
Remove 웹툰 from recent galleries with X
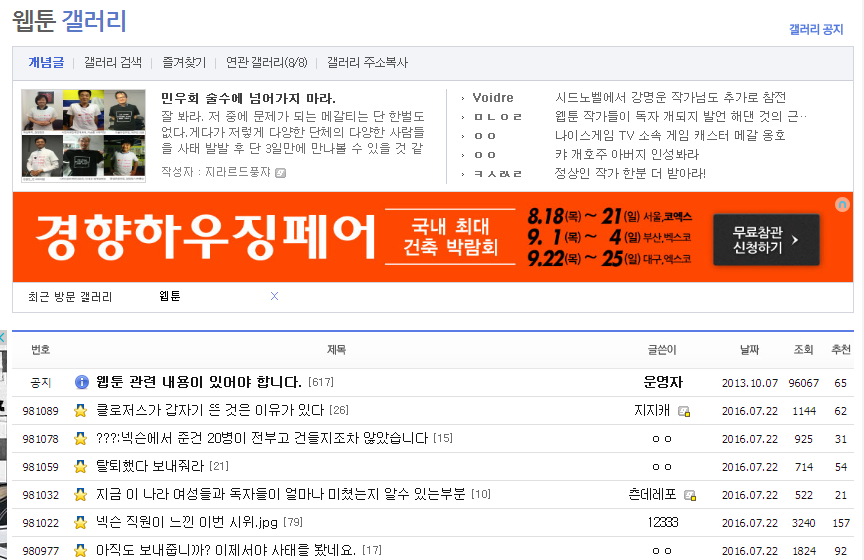[x=274, y=296]
